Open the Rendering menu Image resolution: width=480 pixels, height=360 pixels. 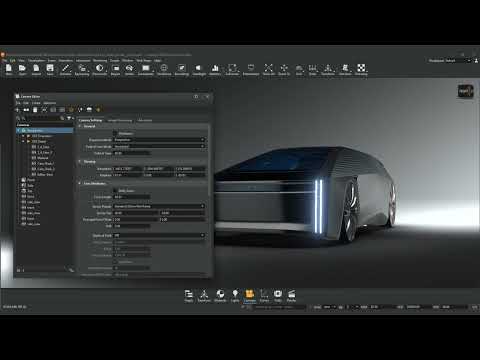pos(100,61)
